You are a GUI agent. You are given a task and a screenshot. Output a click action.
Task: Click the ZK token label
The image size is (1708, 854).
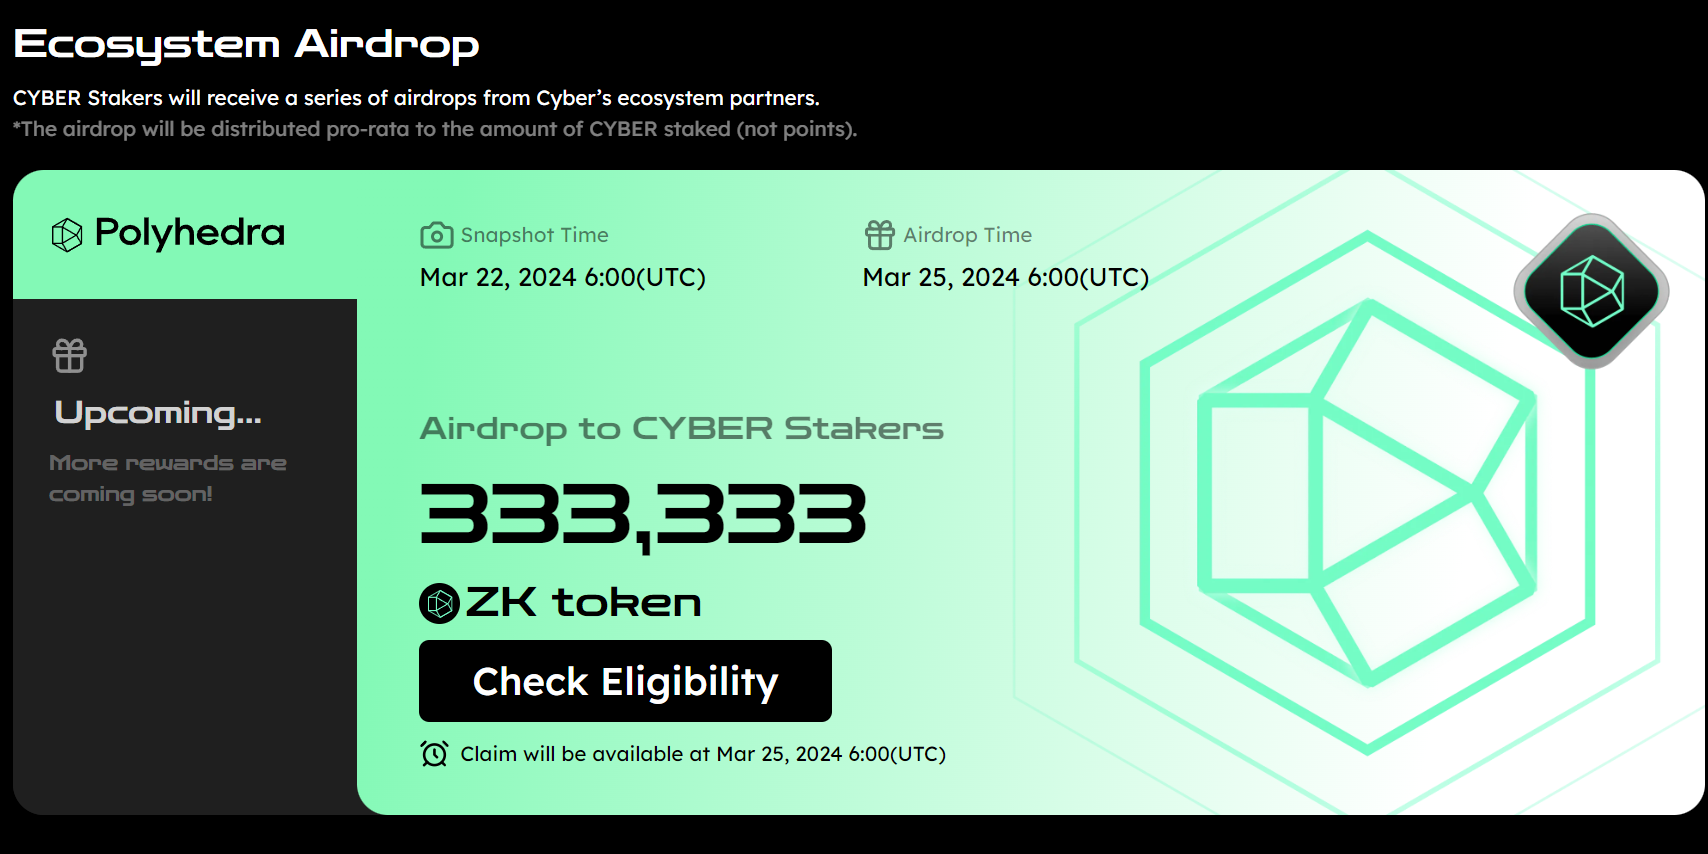point(584,603)
